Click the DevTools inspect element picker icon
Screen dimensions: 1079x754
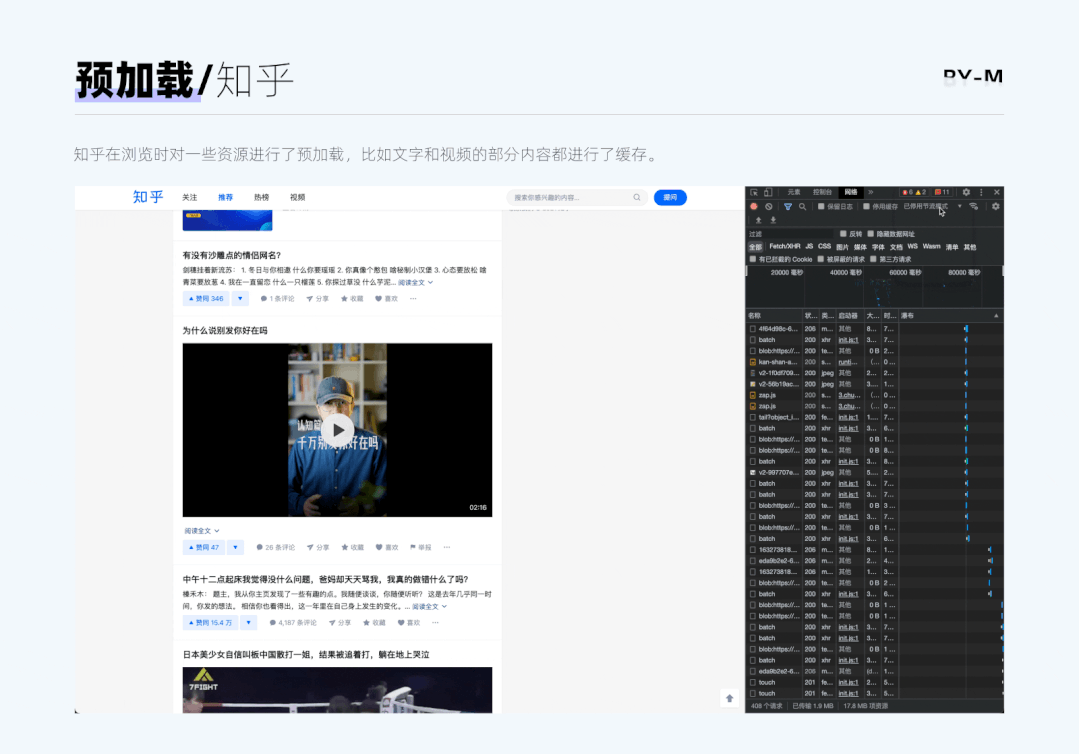[754, 193]
